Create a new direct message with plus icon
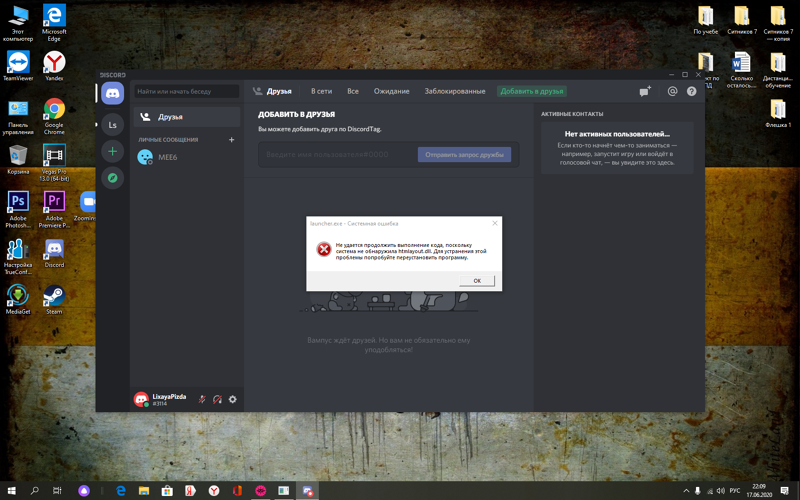The height and width of the screenshot is (500, 800). (x=231, y=140)
